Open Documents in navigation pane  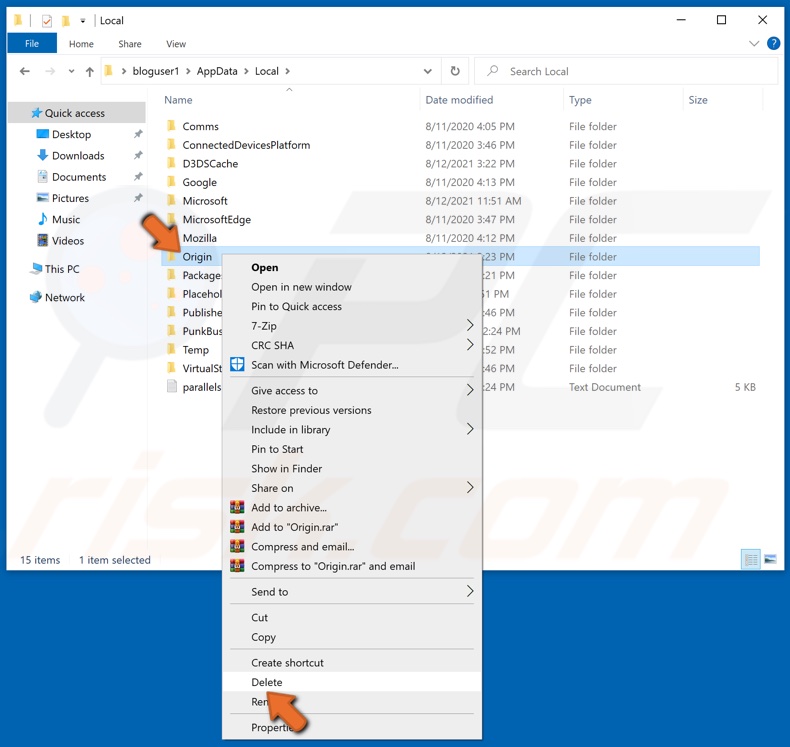(79, 177)
